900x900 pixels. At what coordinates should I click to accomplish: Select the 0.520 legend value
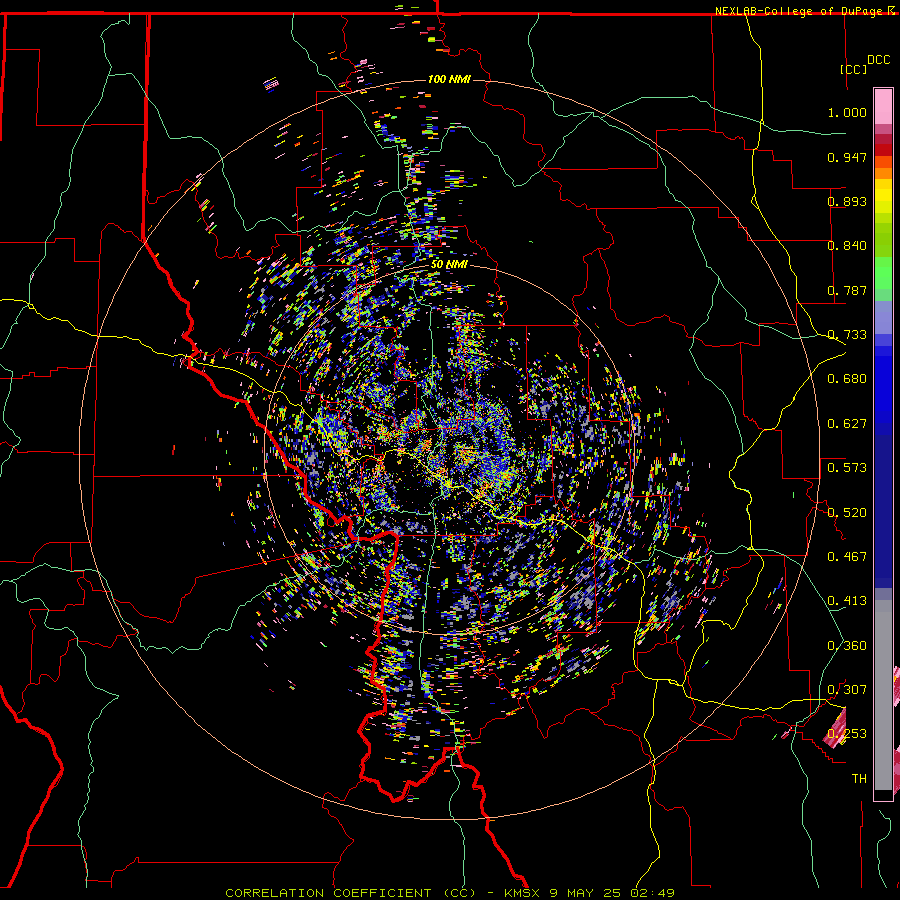[847, 513]
